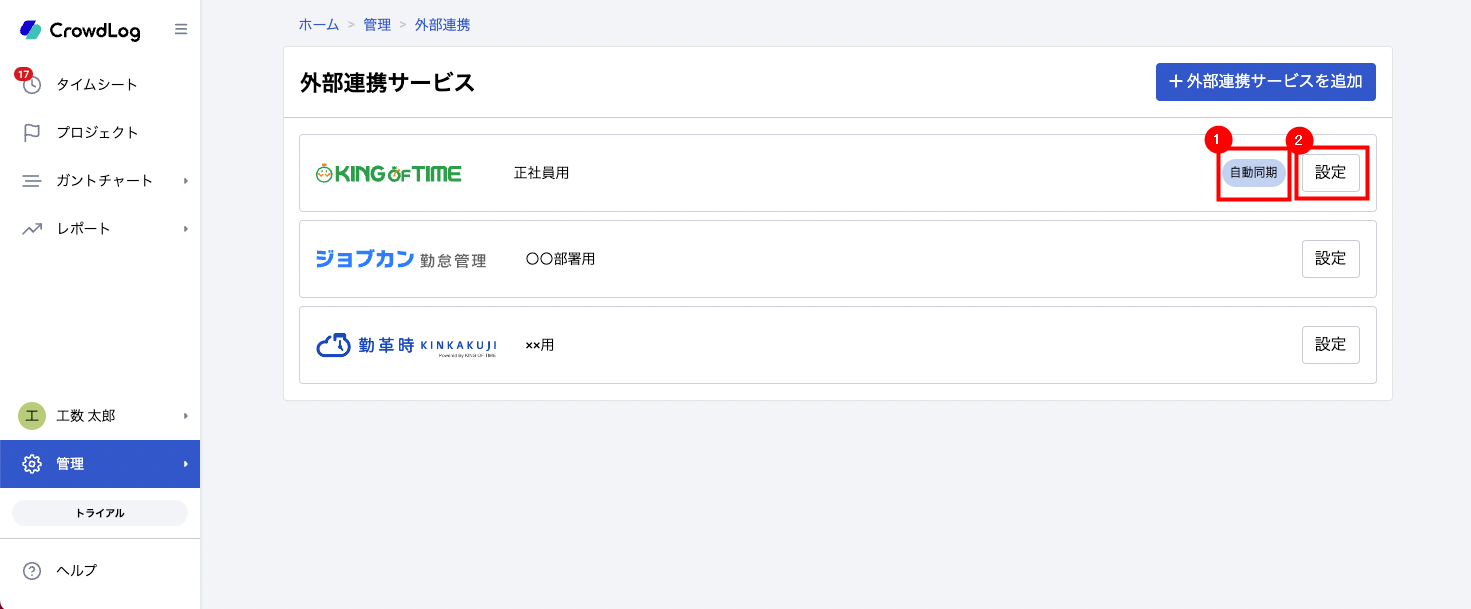Expand the レポート submenu arrow
Image resolution: width=1471 pixels, height=609 pixels.
(x=186, y=229)
